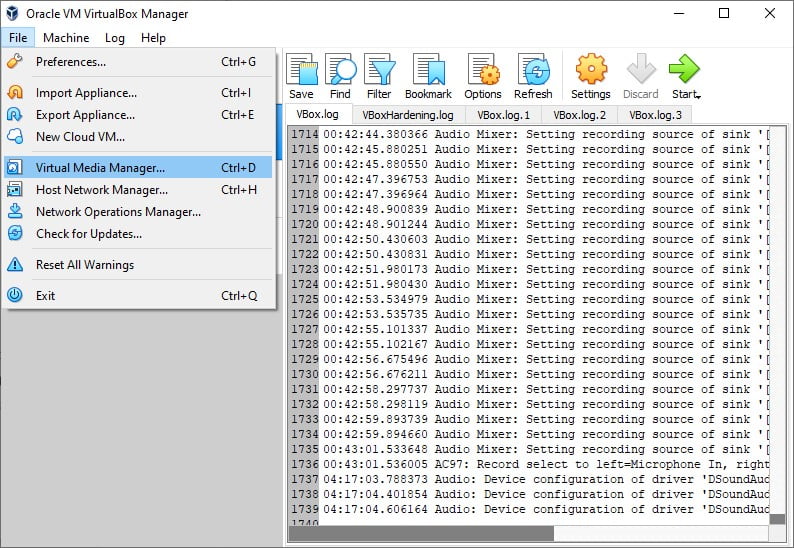Click the Reset All Warnings triangle icon

[15, 264]
